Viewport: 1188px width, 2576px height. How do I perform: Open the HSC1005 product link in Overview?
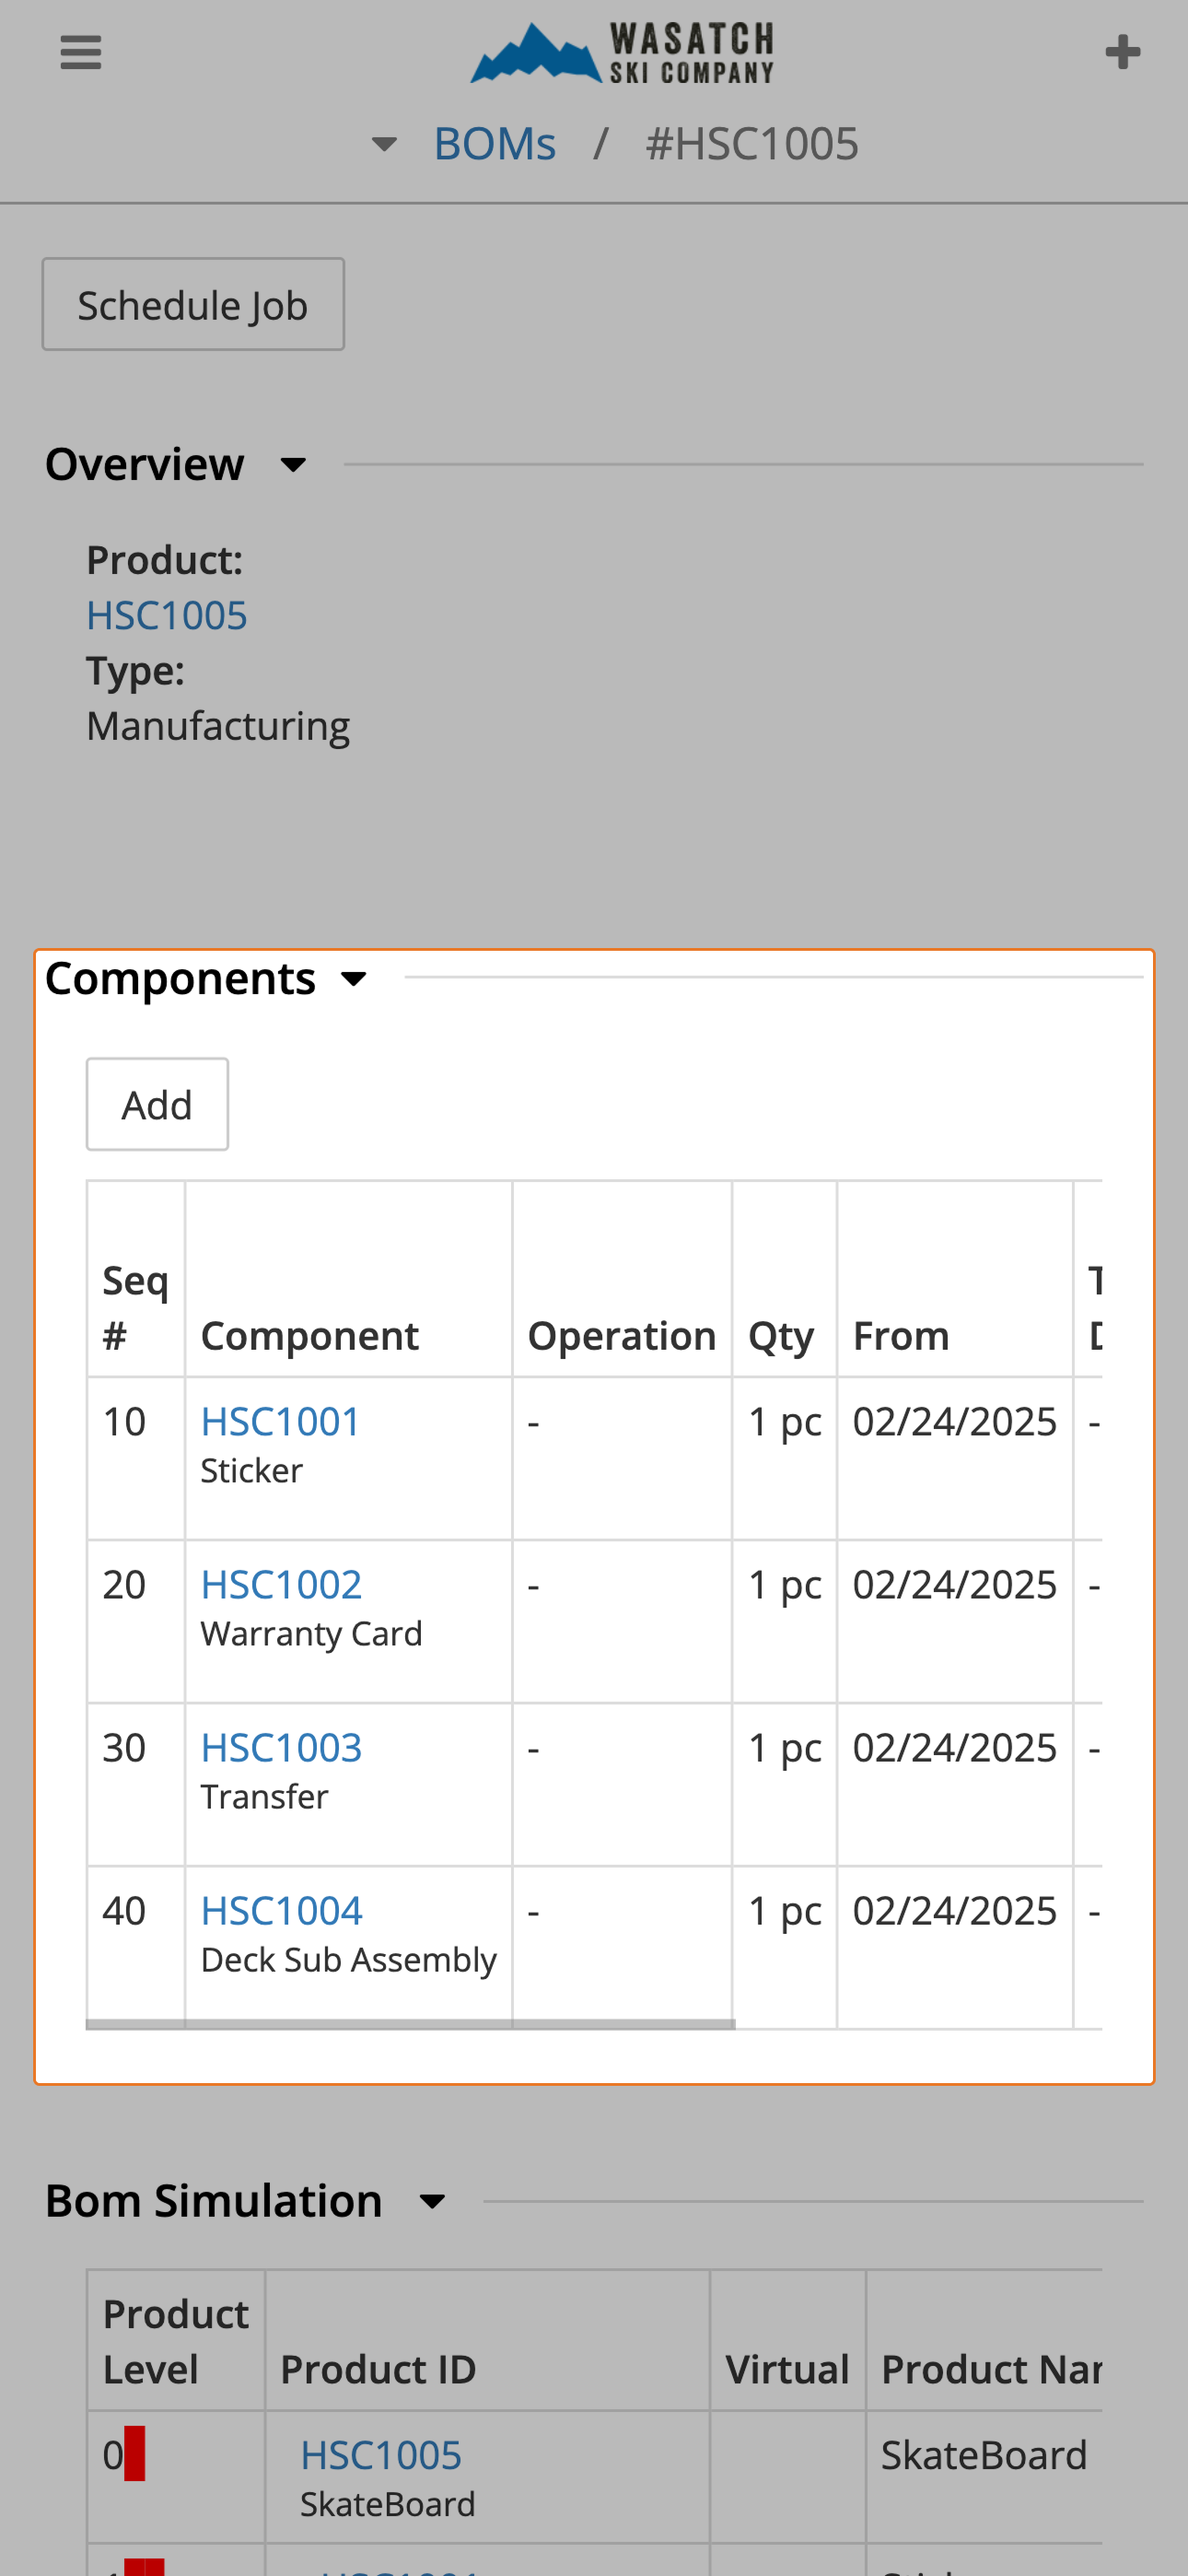pos(166,615)
